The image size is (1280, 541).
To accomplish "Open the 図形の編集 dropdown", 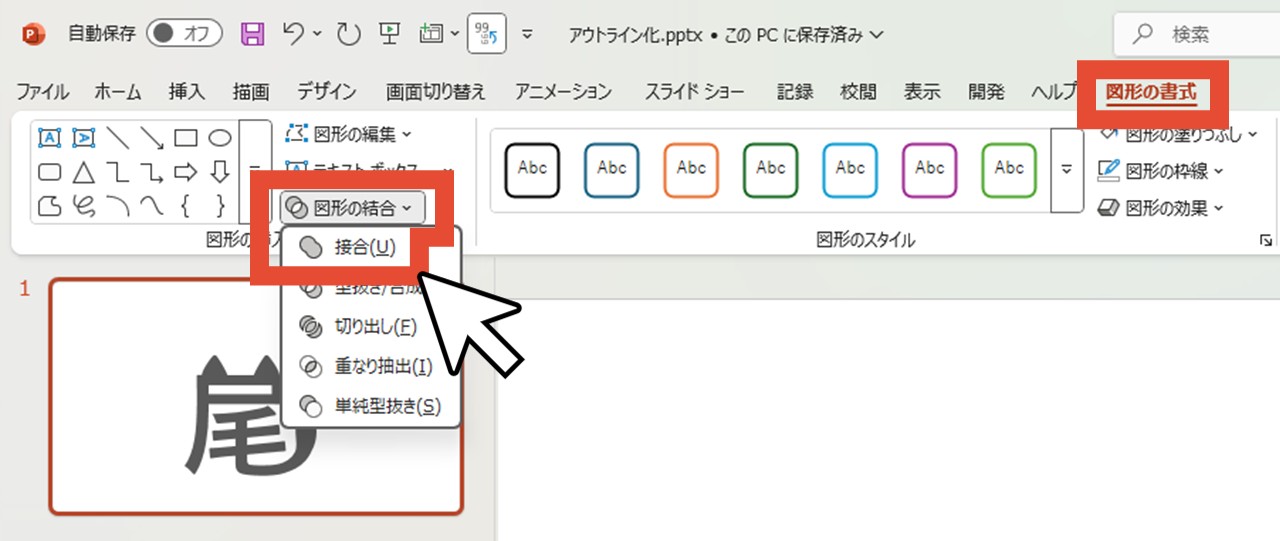I will click(x=349, y=133).
